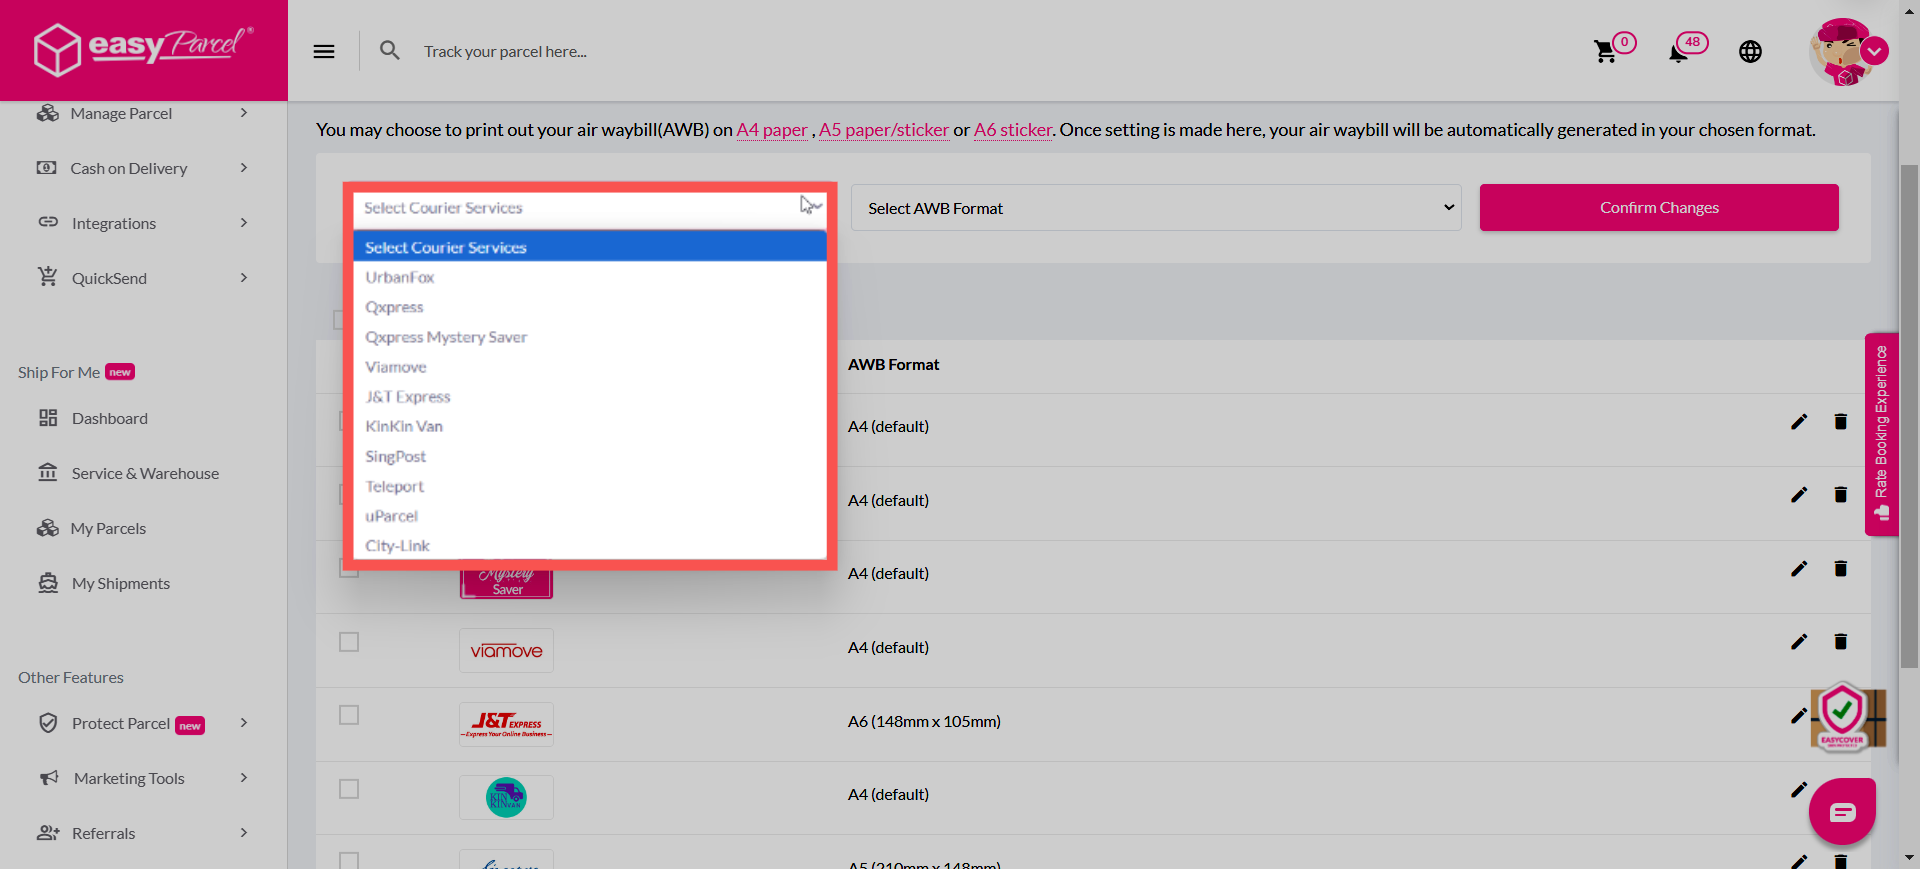Choose City-Link from courier list
The height and width of the screenshot is (869, 1920).
point(590,545)
